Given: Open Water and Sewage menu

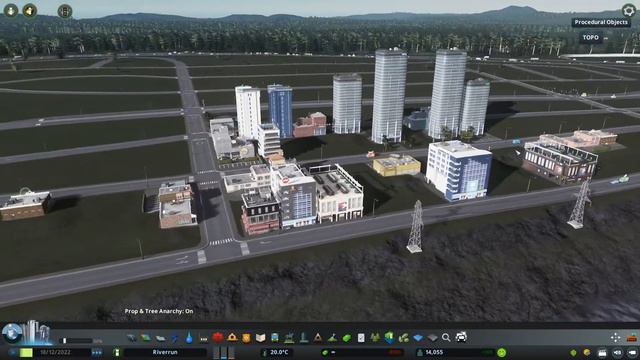Looking at the screenshot, I should [189, 338].
